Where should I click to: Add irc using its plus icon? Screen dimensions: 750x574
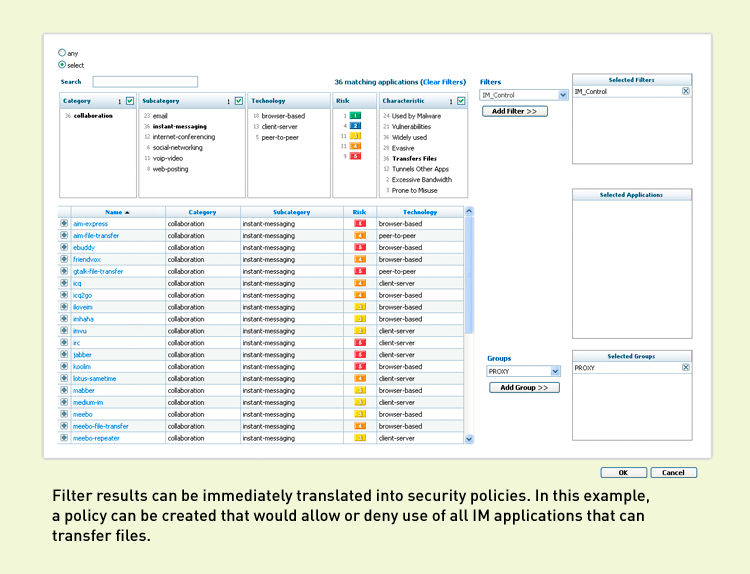pos(64,342)
